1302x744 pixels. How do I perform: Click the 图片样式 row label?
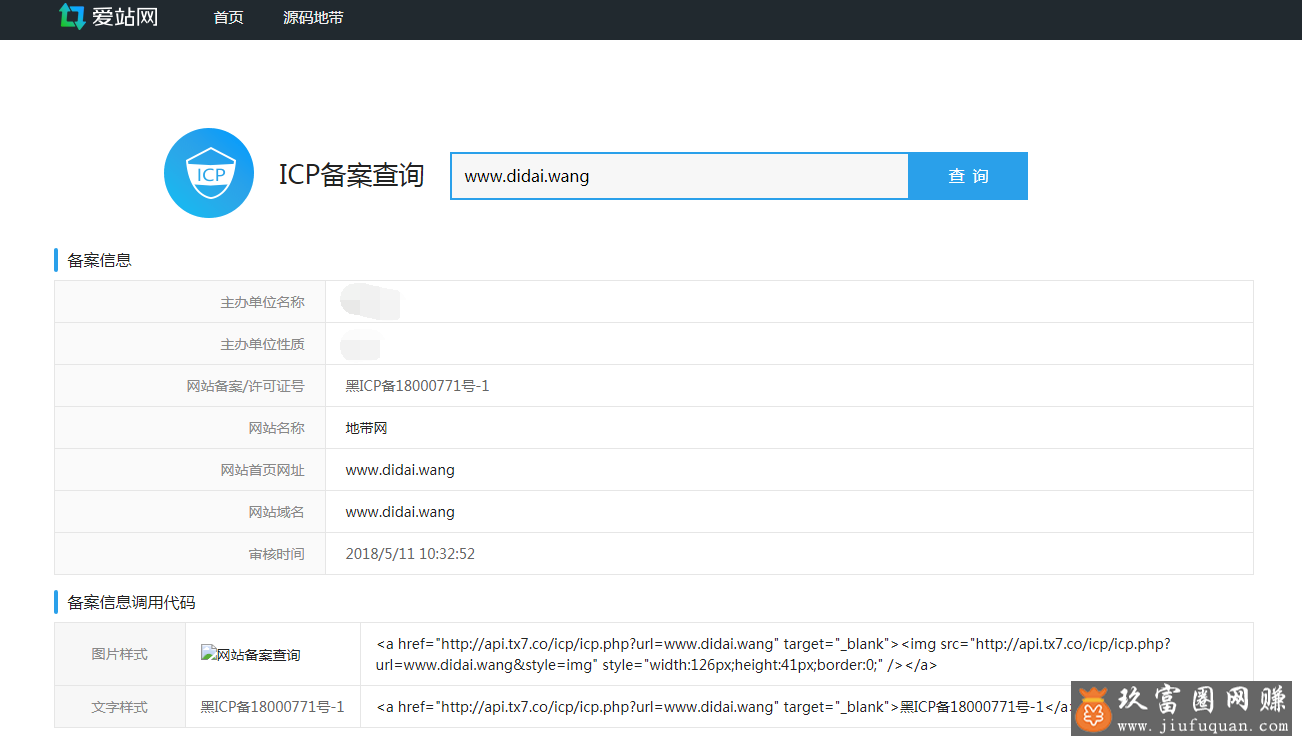(119, 654)
